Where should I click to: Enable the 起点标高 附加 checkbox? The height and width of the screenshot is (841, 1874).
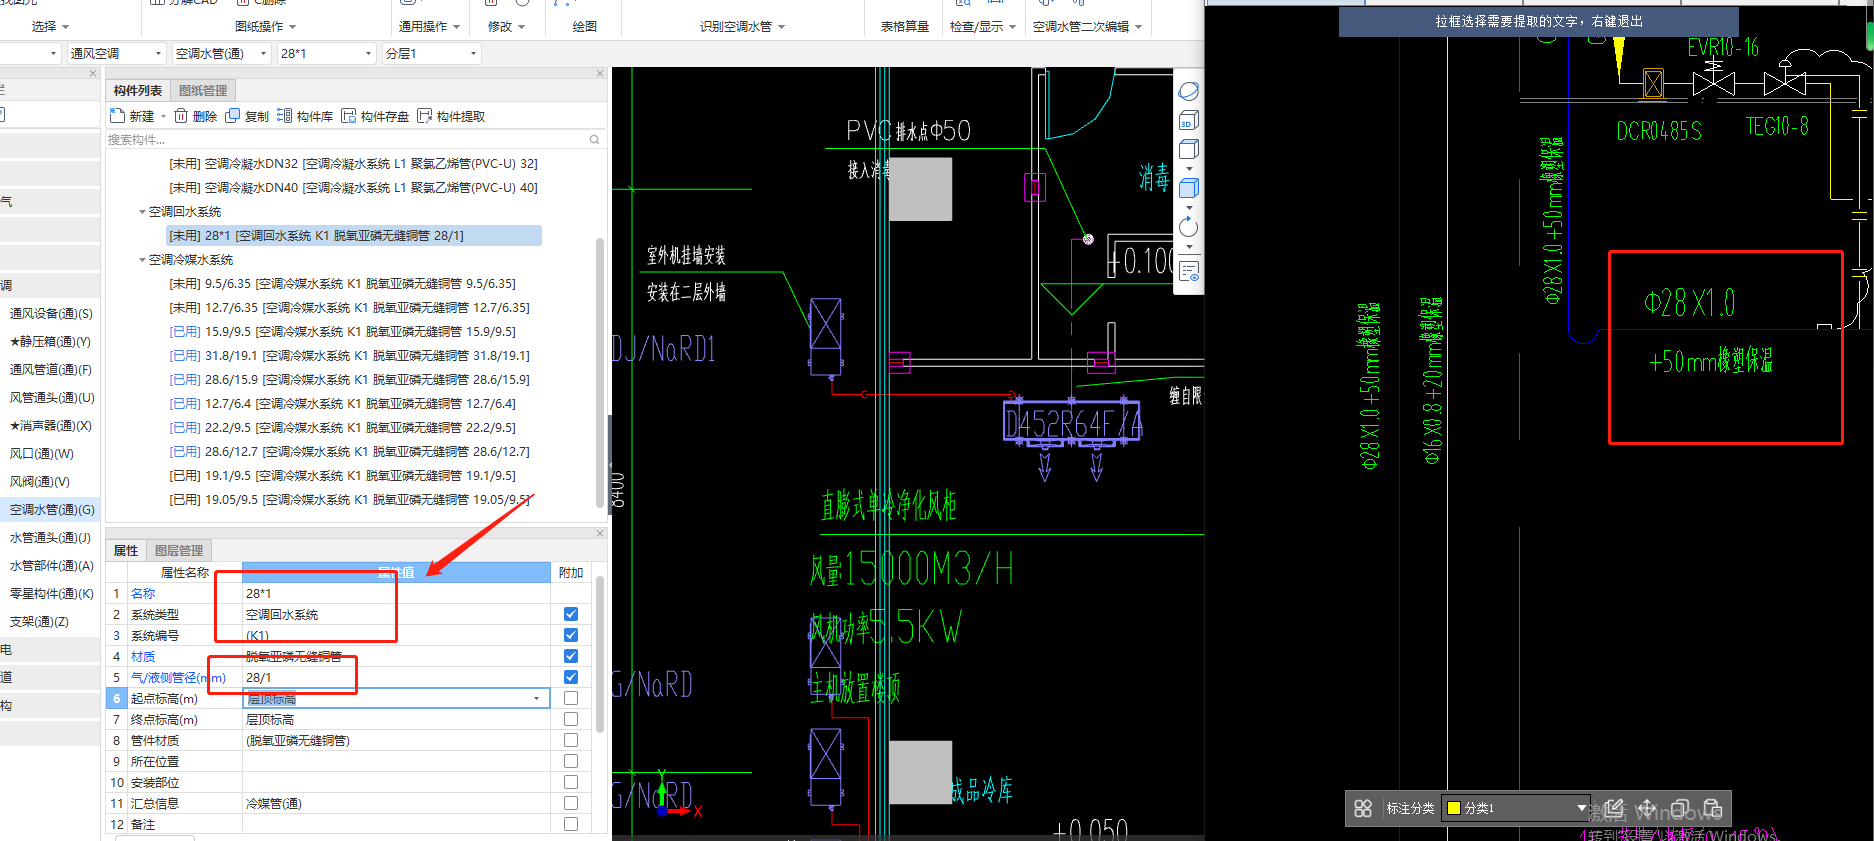(571, 698)
